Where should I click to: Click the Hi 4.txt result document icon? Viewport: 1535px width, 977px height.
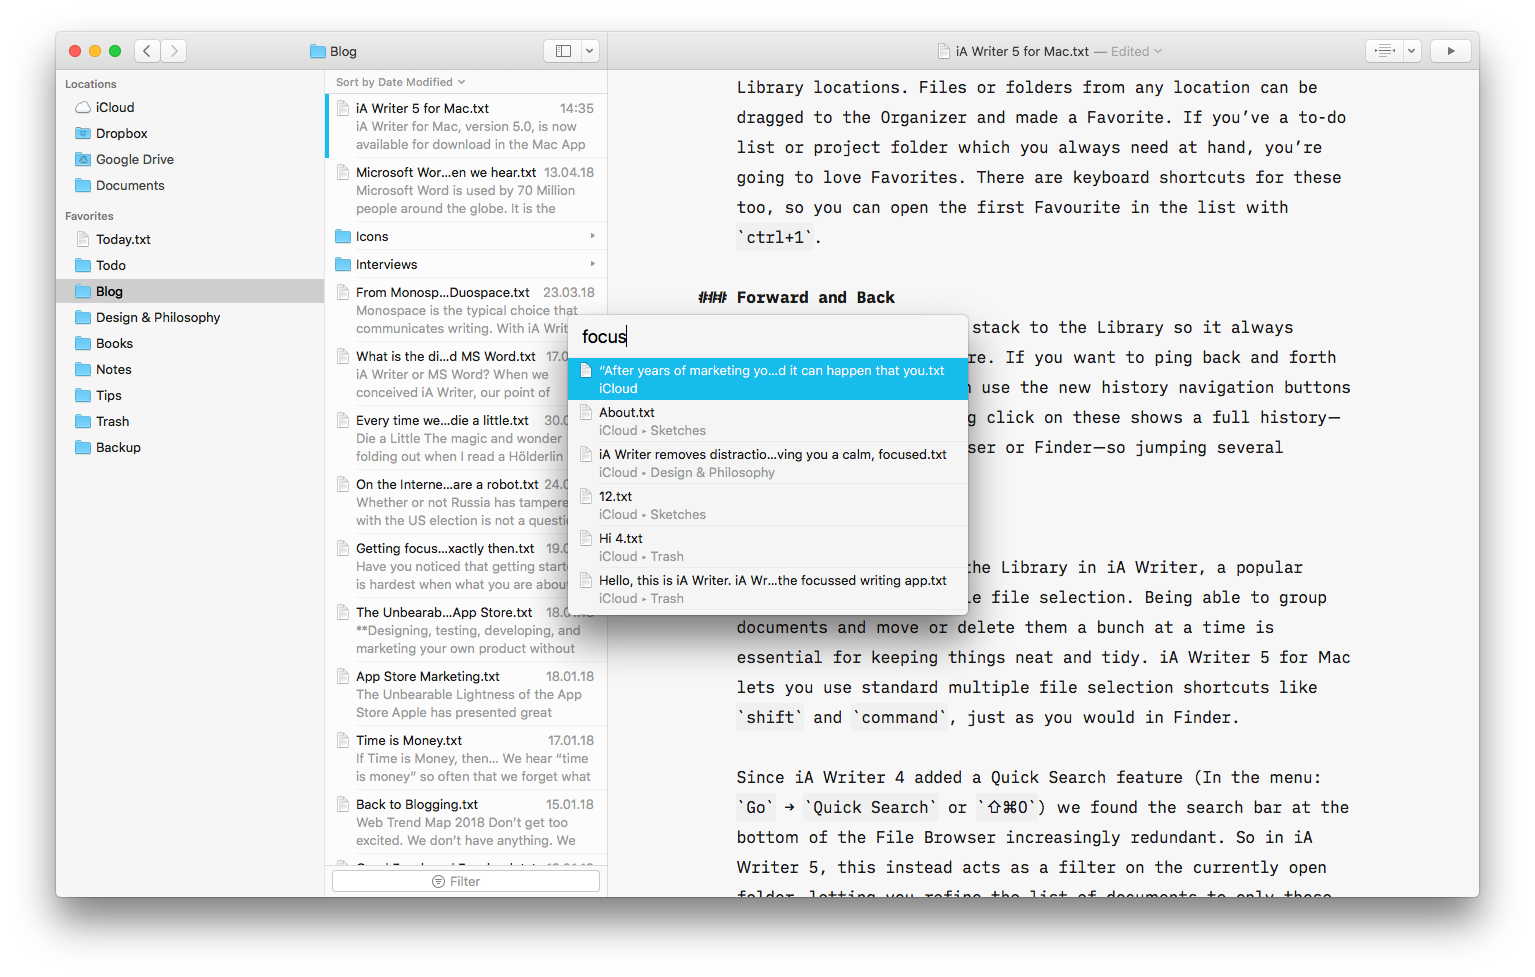coord(586,538)
